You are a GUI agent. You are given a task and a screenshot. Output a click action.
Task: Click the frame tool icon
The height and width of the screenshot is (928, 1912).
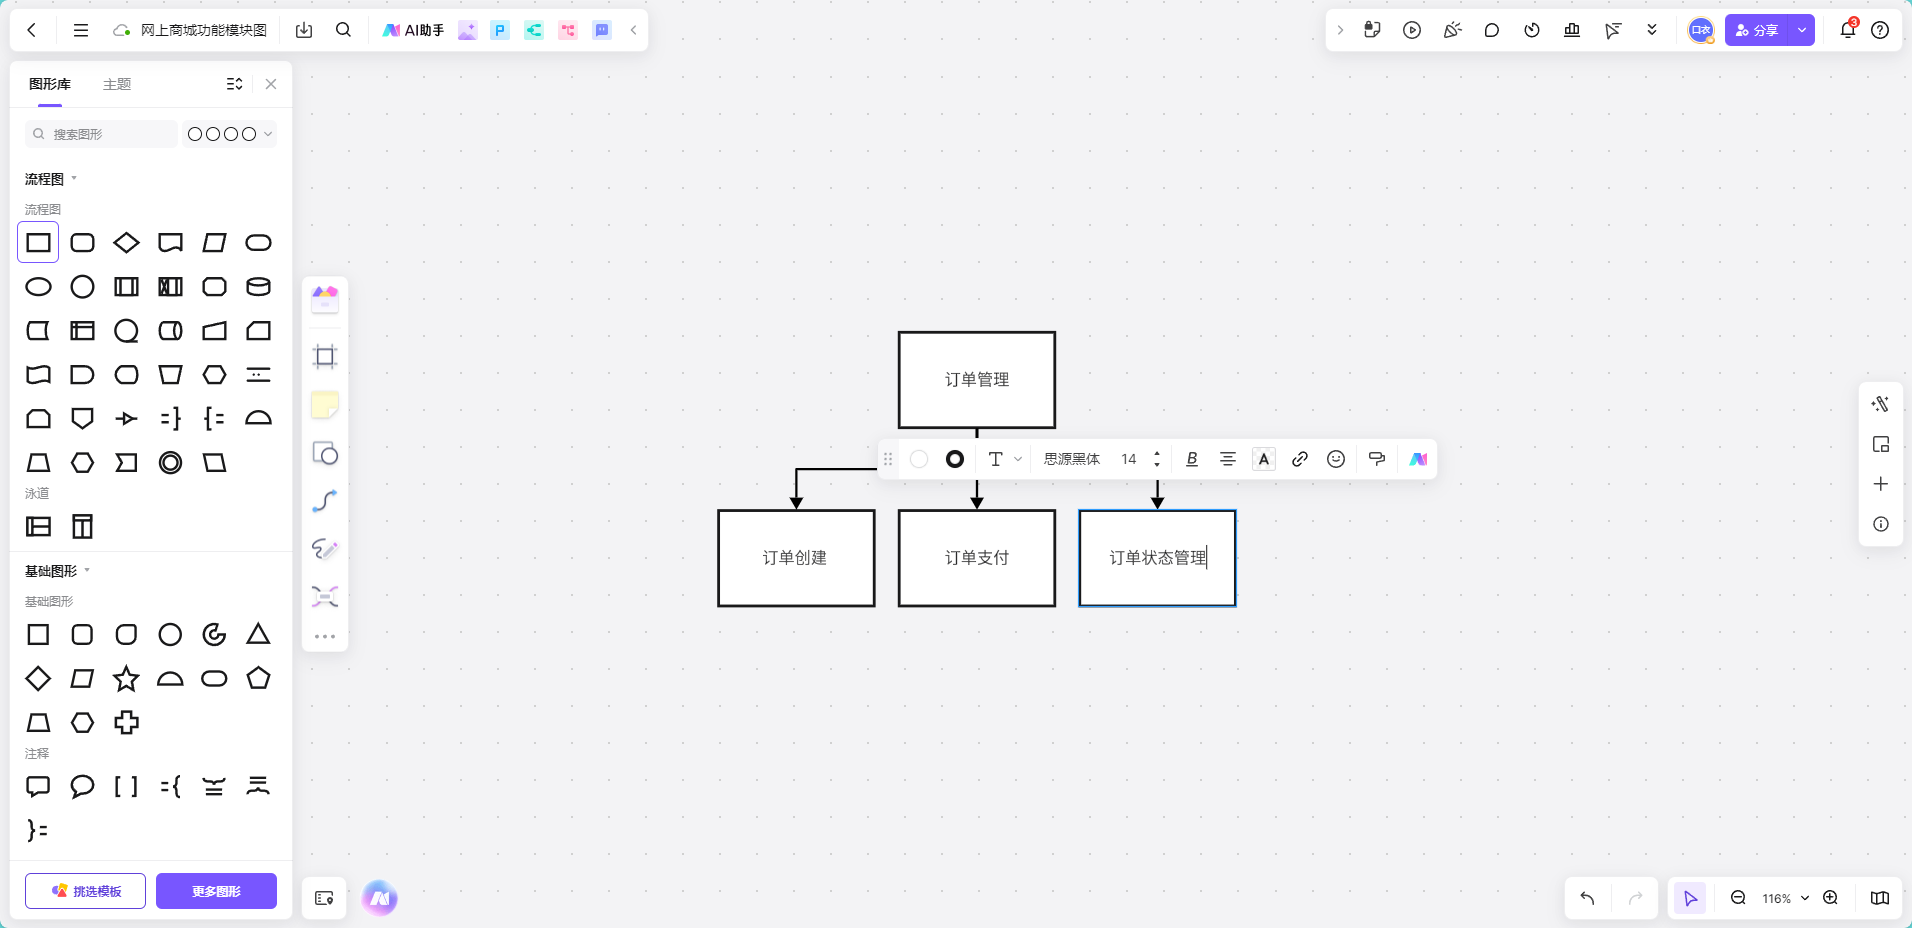(325, 357)
